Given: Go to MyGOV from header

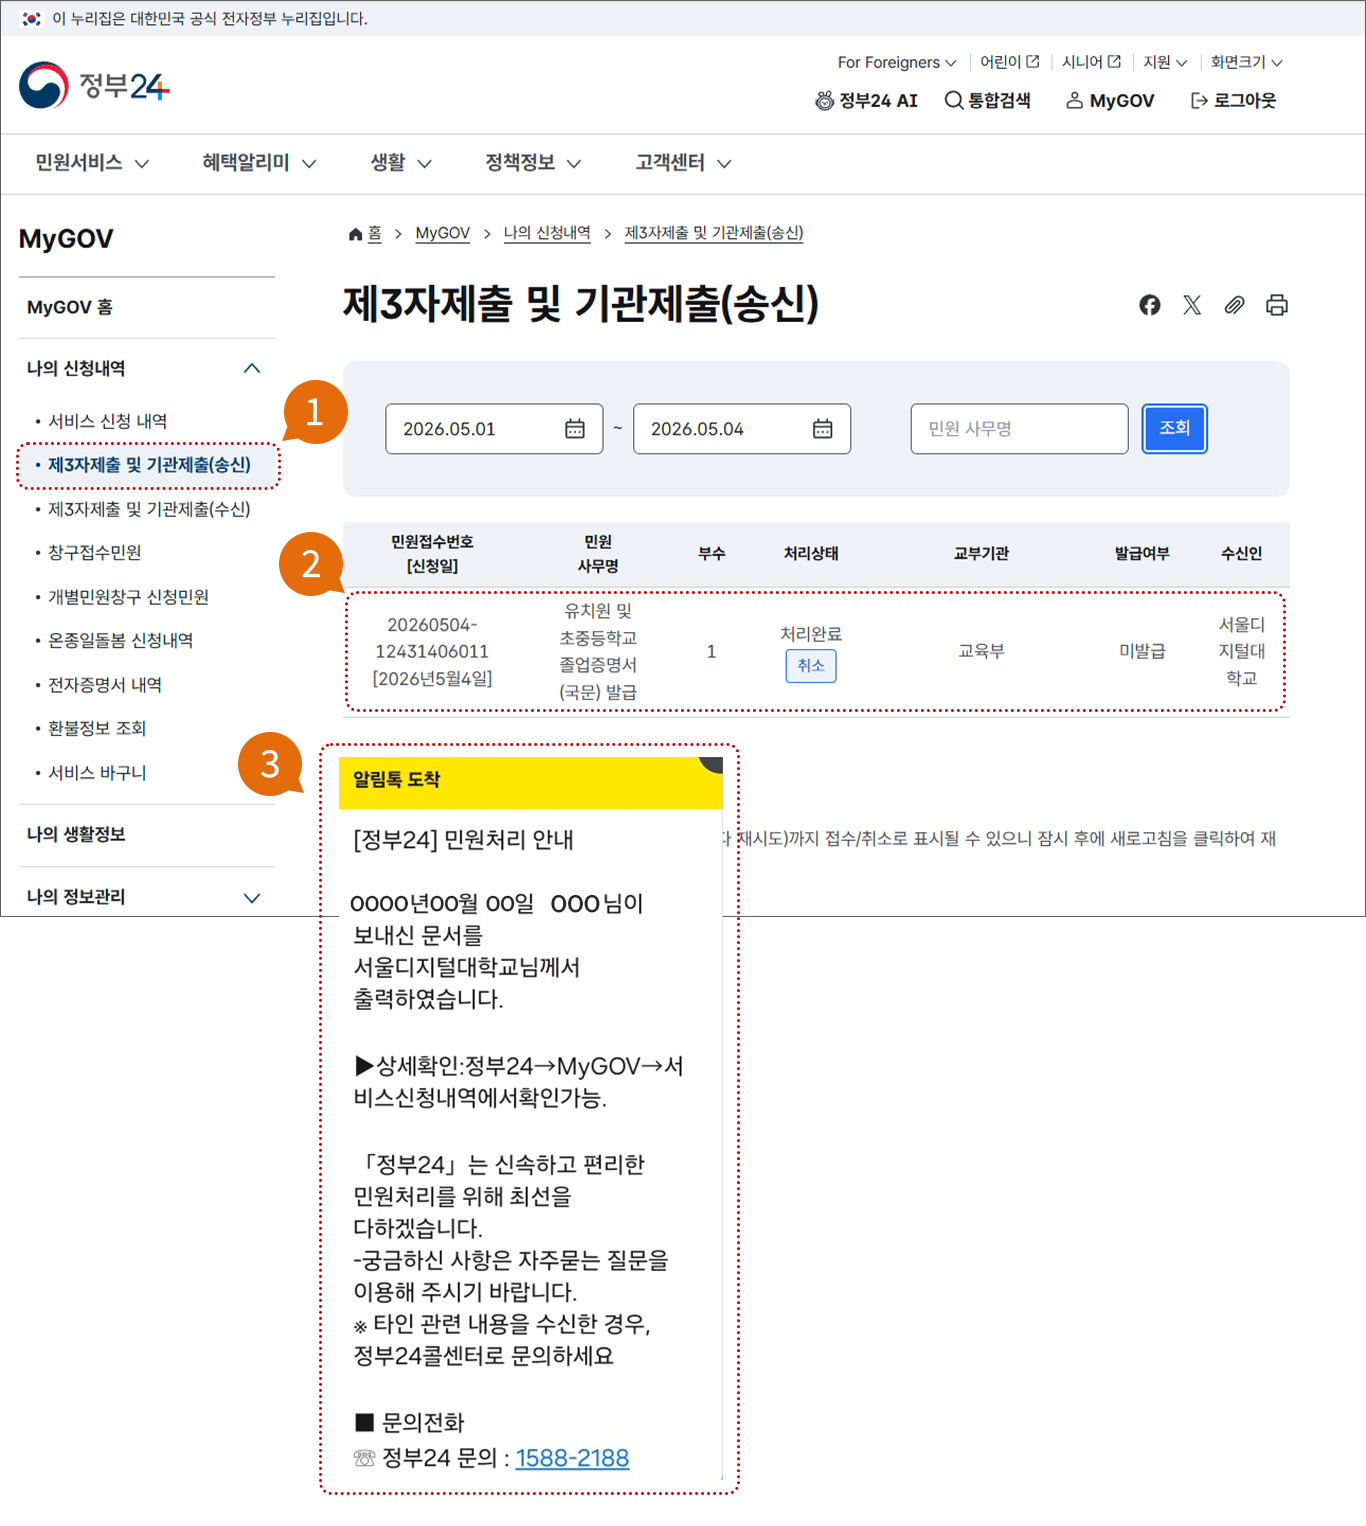Looking at the screenshot, I should click(x=1110, y=101).
